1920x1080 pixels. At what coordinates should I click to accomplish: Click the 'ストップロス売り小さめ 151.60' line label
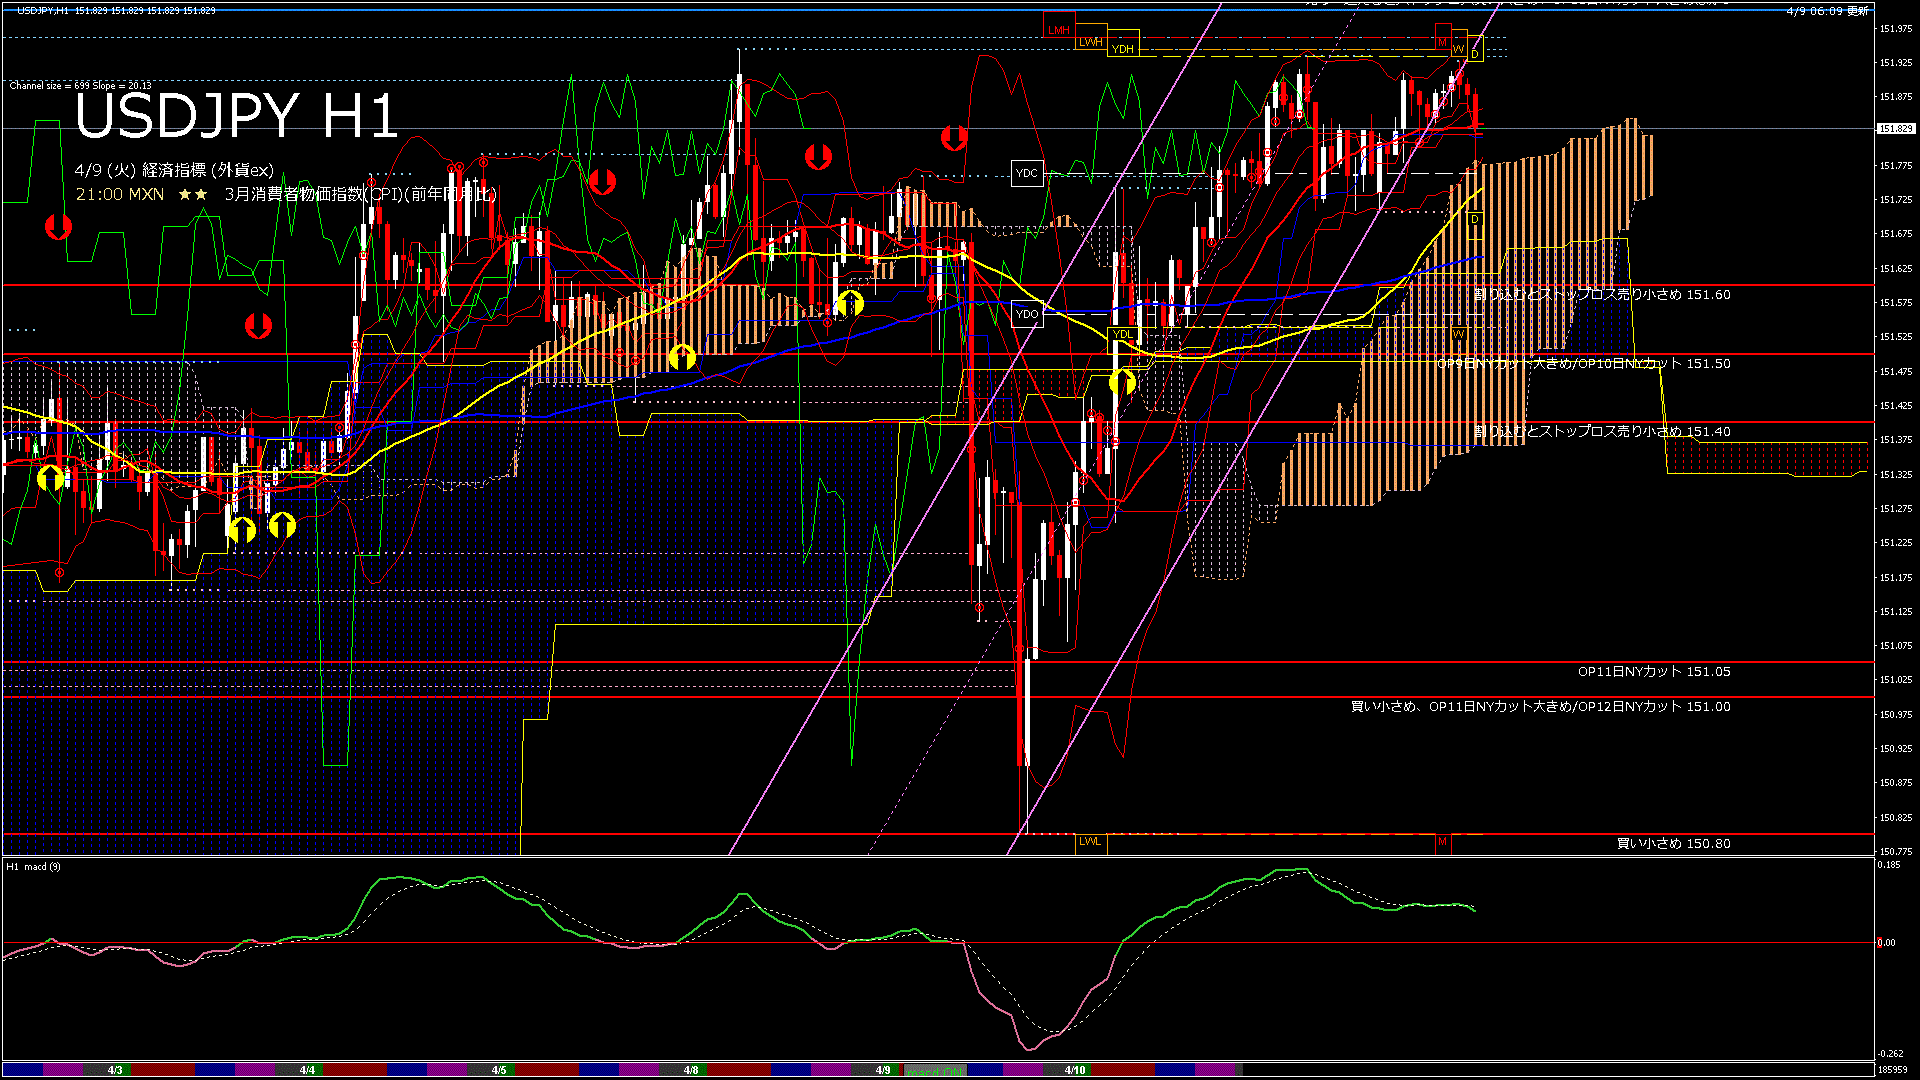coord(1635,295)
